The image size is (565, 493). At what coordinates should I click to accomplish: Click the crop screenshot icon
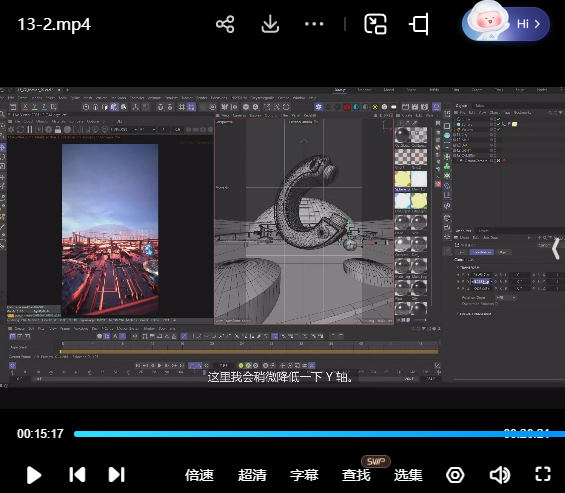click(x=419, y=24)
